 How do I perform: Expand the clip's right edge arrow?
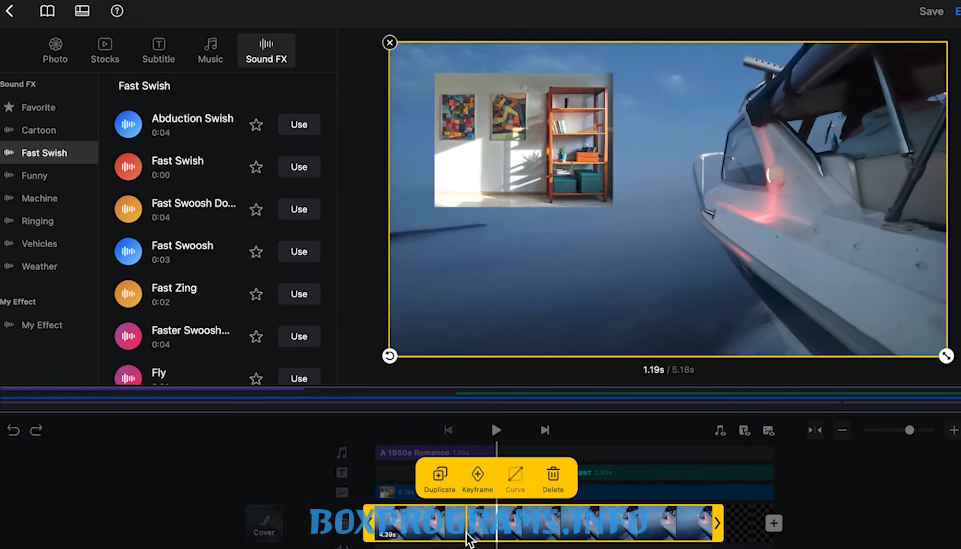716,523
